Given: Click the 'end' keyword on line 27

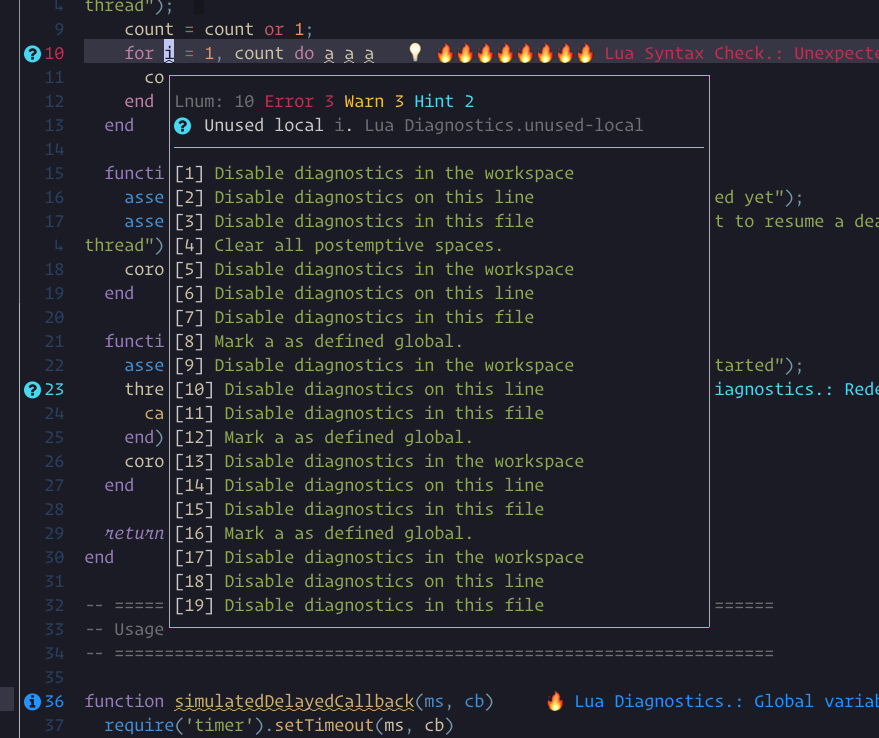Looking at the screenshot, I should (x=119, y=485).
